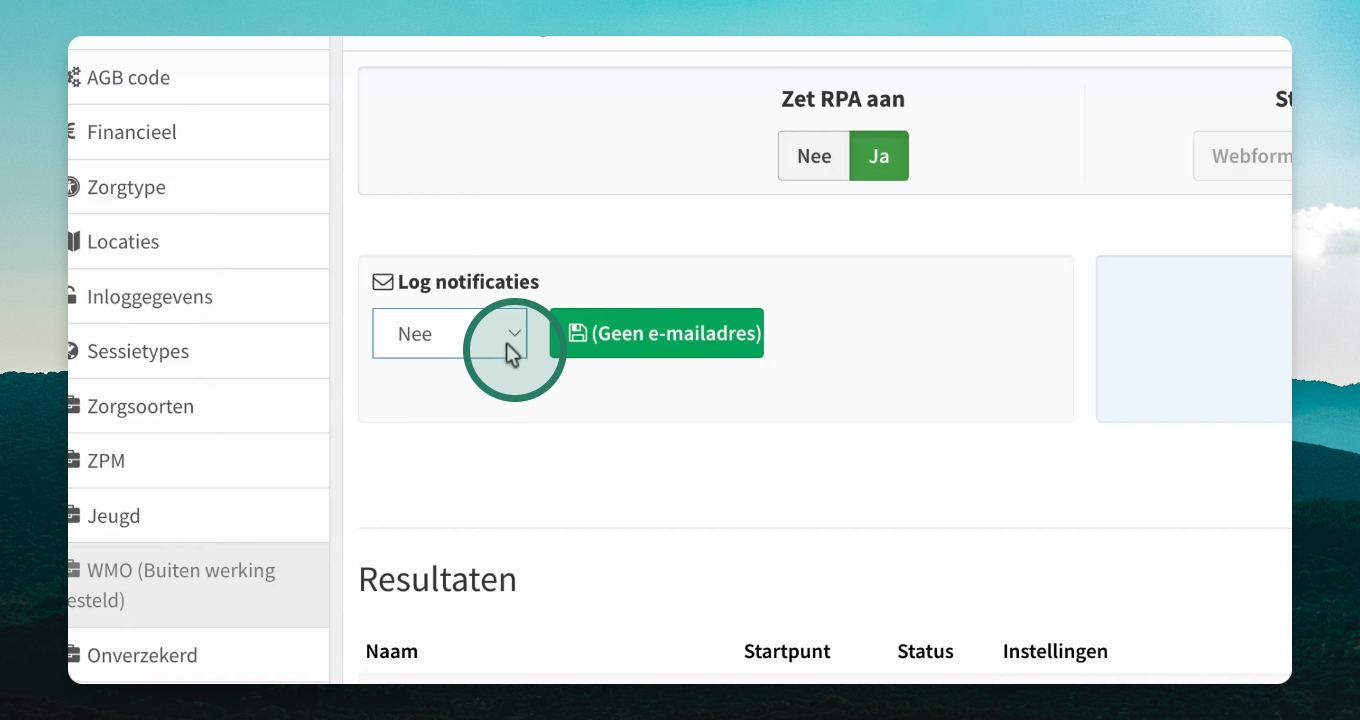Click the Resultaten heading
1360x720 pixels.
point(438,580)
